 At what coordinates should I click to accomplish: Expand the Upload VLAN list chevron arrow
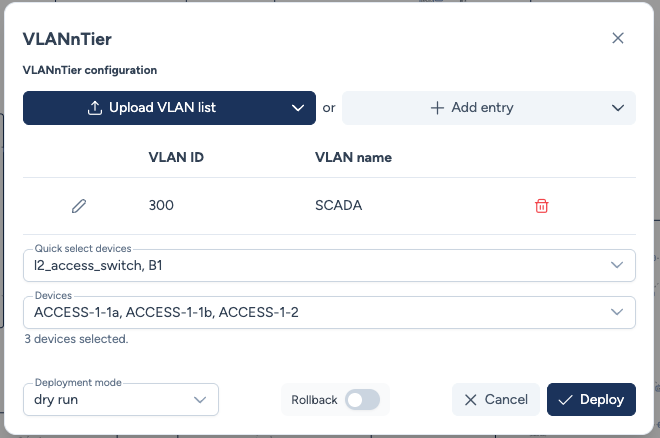[297, 108]
